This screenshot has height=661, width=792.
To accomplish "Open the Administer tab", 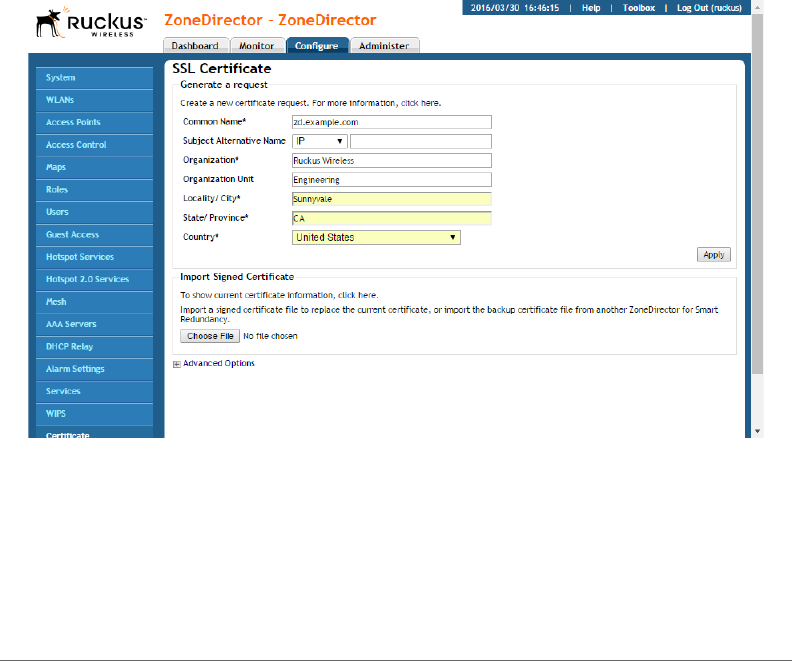I will coord(384,45).
